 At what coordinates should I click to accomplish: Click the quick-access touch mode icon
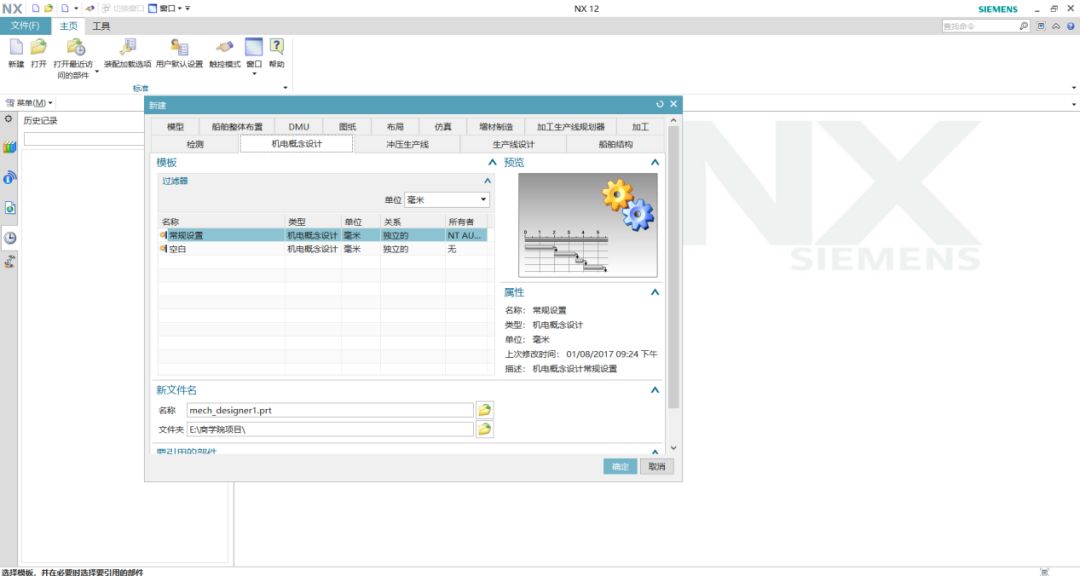coord(90,8)
